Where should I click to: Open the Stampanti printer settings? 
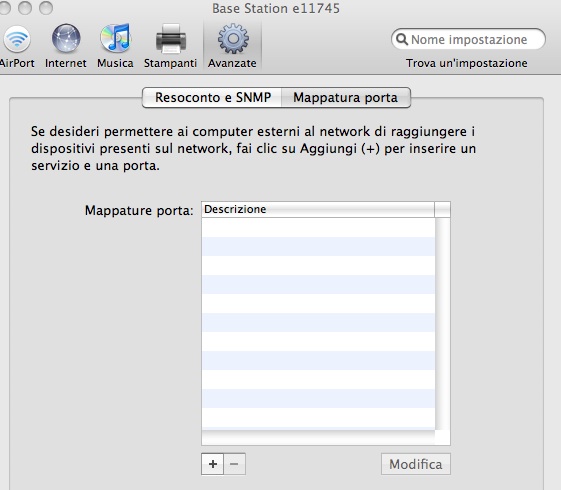(x=170, y=46)
